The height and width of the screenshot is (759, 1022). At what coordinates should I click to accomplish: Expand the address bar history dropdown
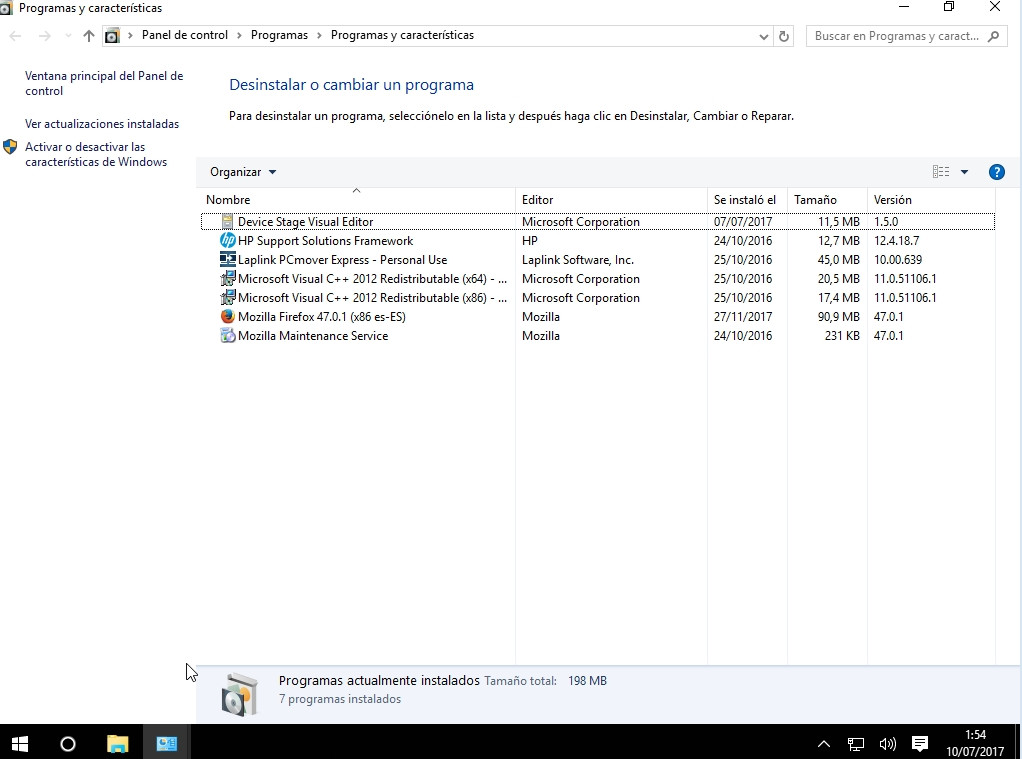click(764, 36)
